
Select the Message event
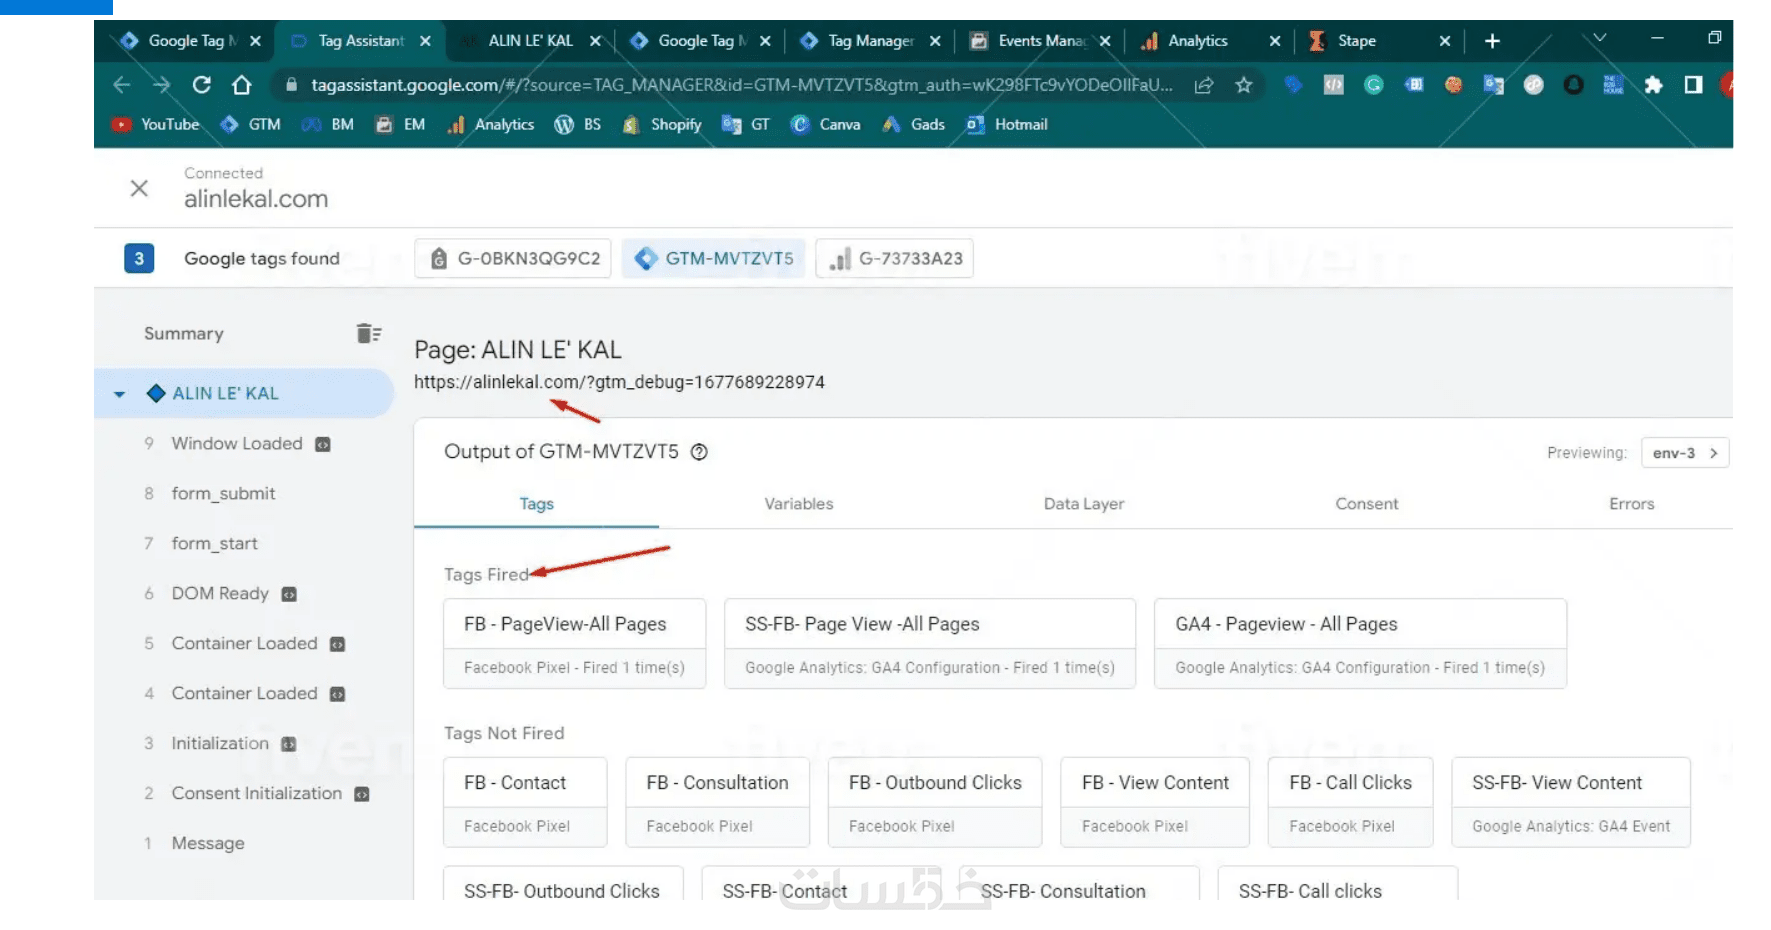tap(208, 844)
